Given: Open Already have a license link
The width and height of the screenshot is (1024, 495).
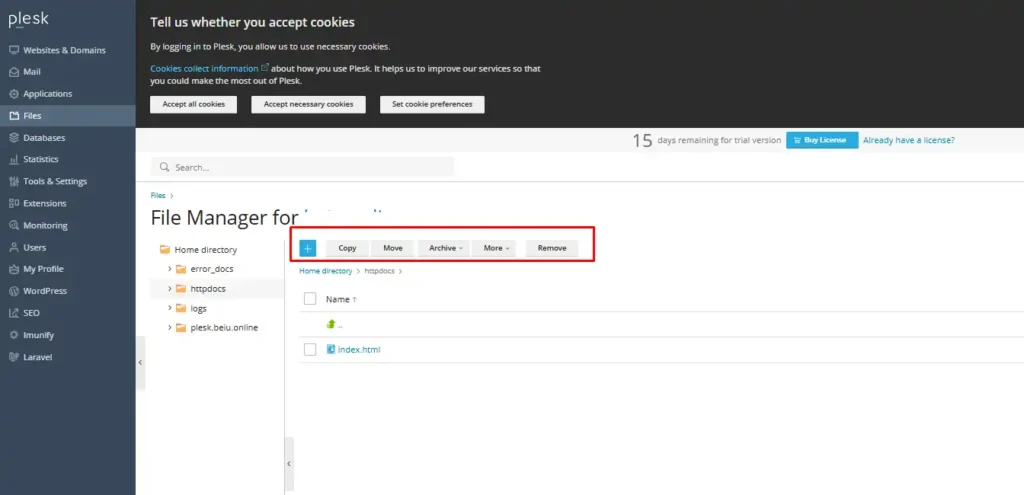Looking at the screenshot, I should pos(908,140).
